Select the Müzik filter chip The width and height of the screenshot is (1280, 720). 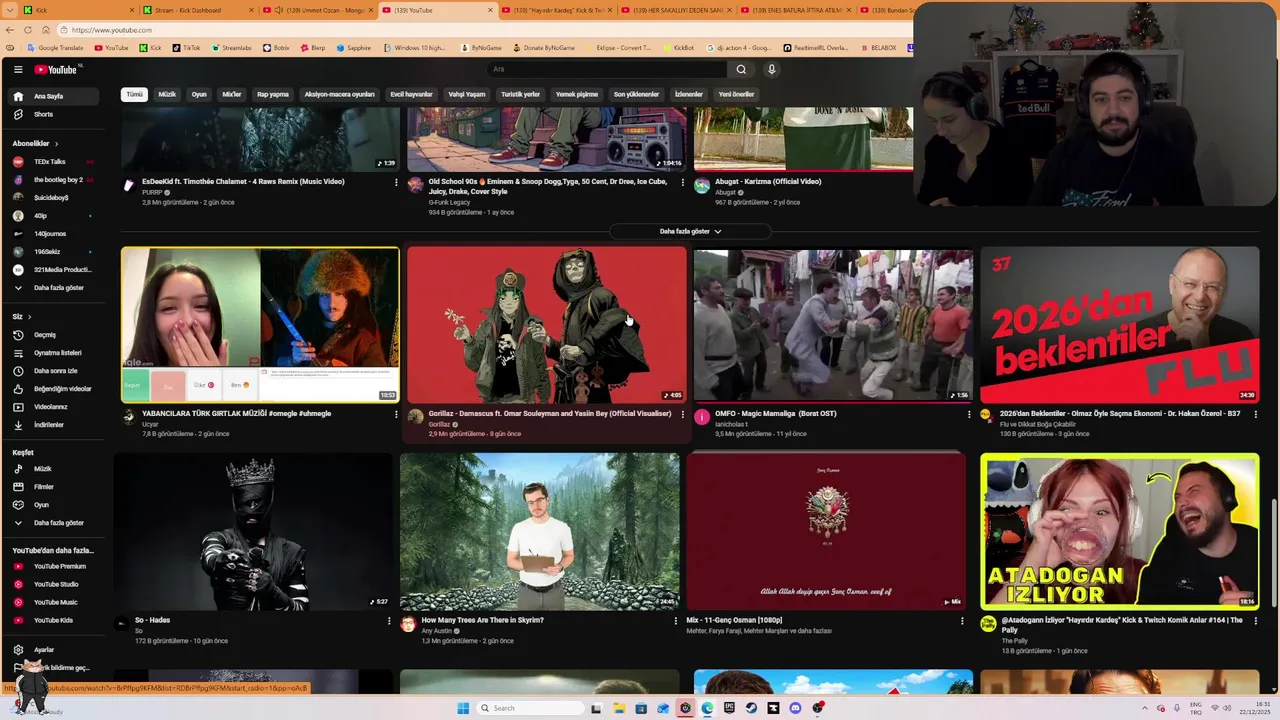click(167, 94)
